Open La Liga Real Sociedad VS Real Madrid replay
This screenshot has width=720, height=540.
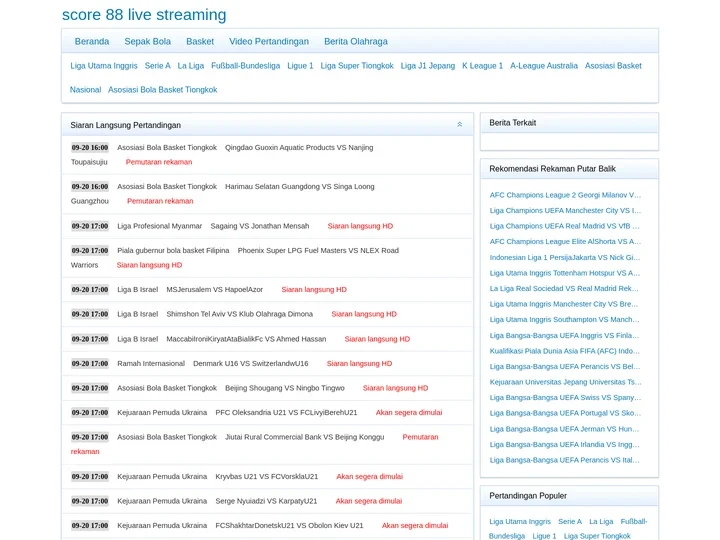coord(565,289)
